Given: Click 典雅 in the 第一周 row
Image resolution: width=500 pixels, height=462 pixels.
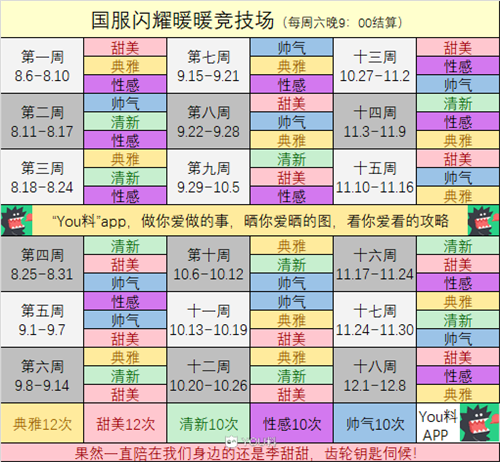Looking at the screenshot, I should point(125,66).
